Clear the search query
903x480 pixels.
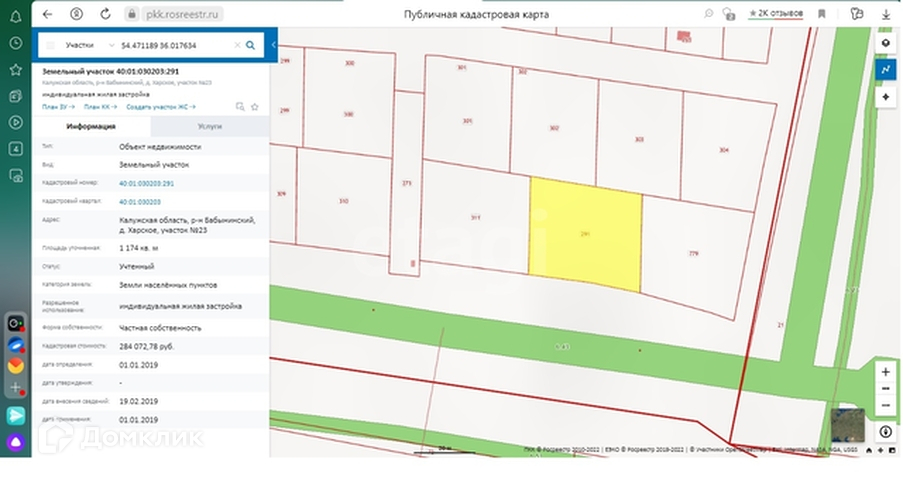point(237,45)
